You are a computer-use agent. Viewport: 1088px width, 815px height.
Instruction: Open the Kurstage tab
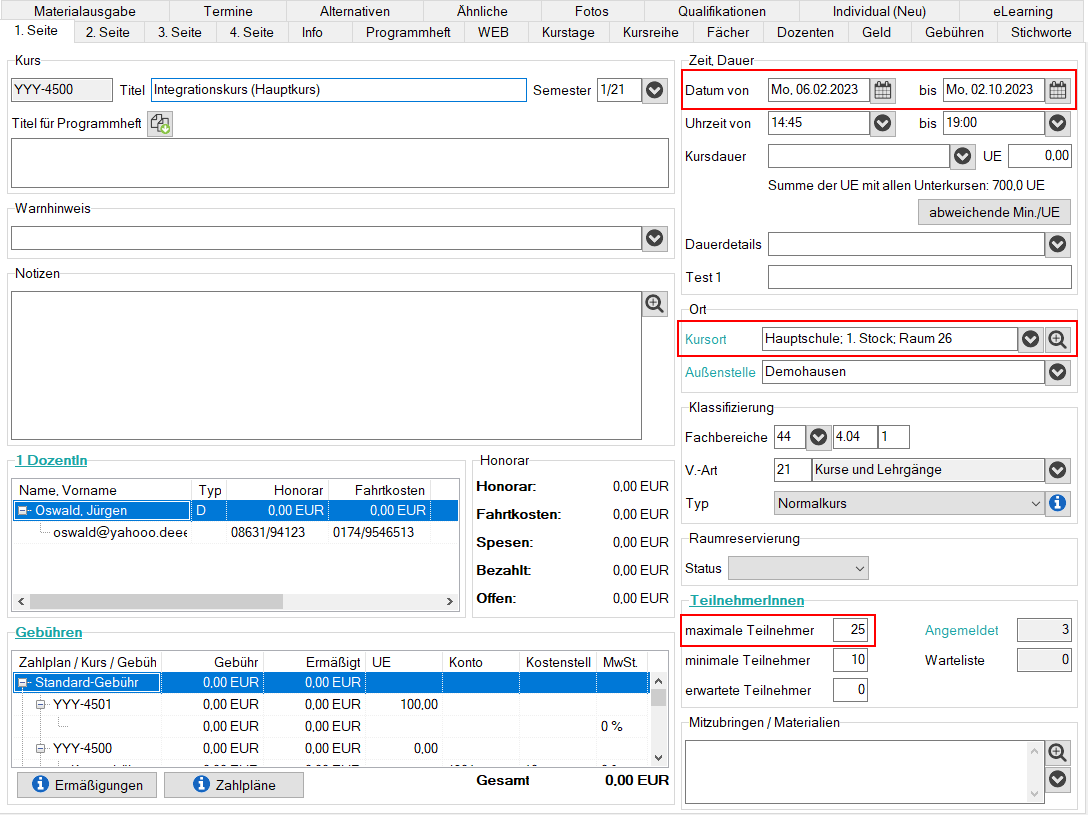[568, 33]
